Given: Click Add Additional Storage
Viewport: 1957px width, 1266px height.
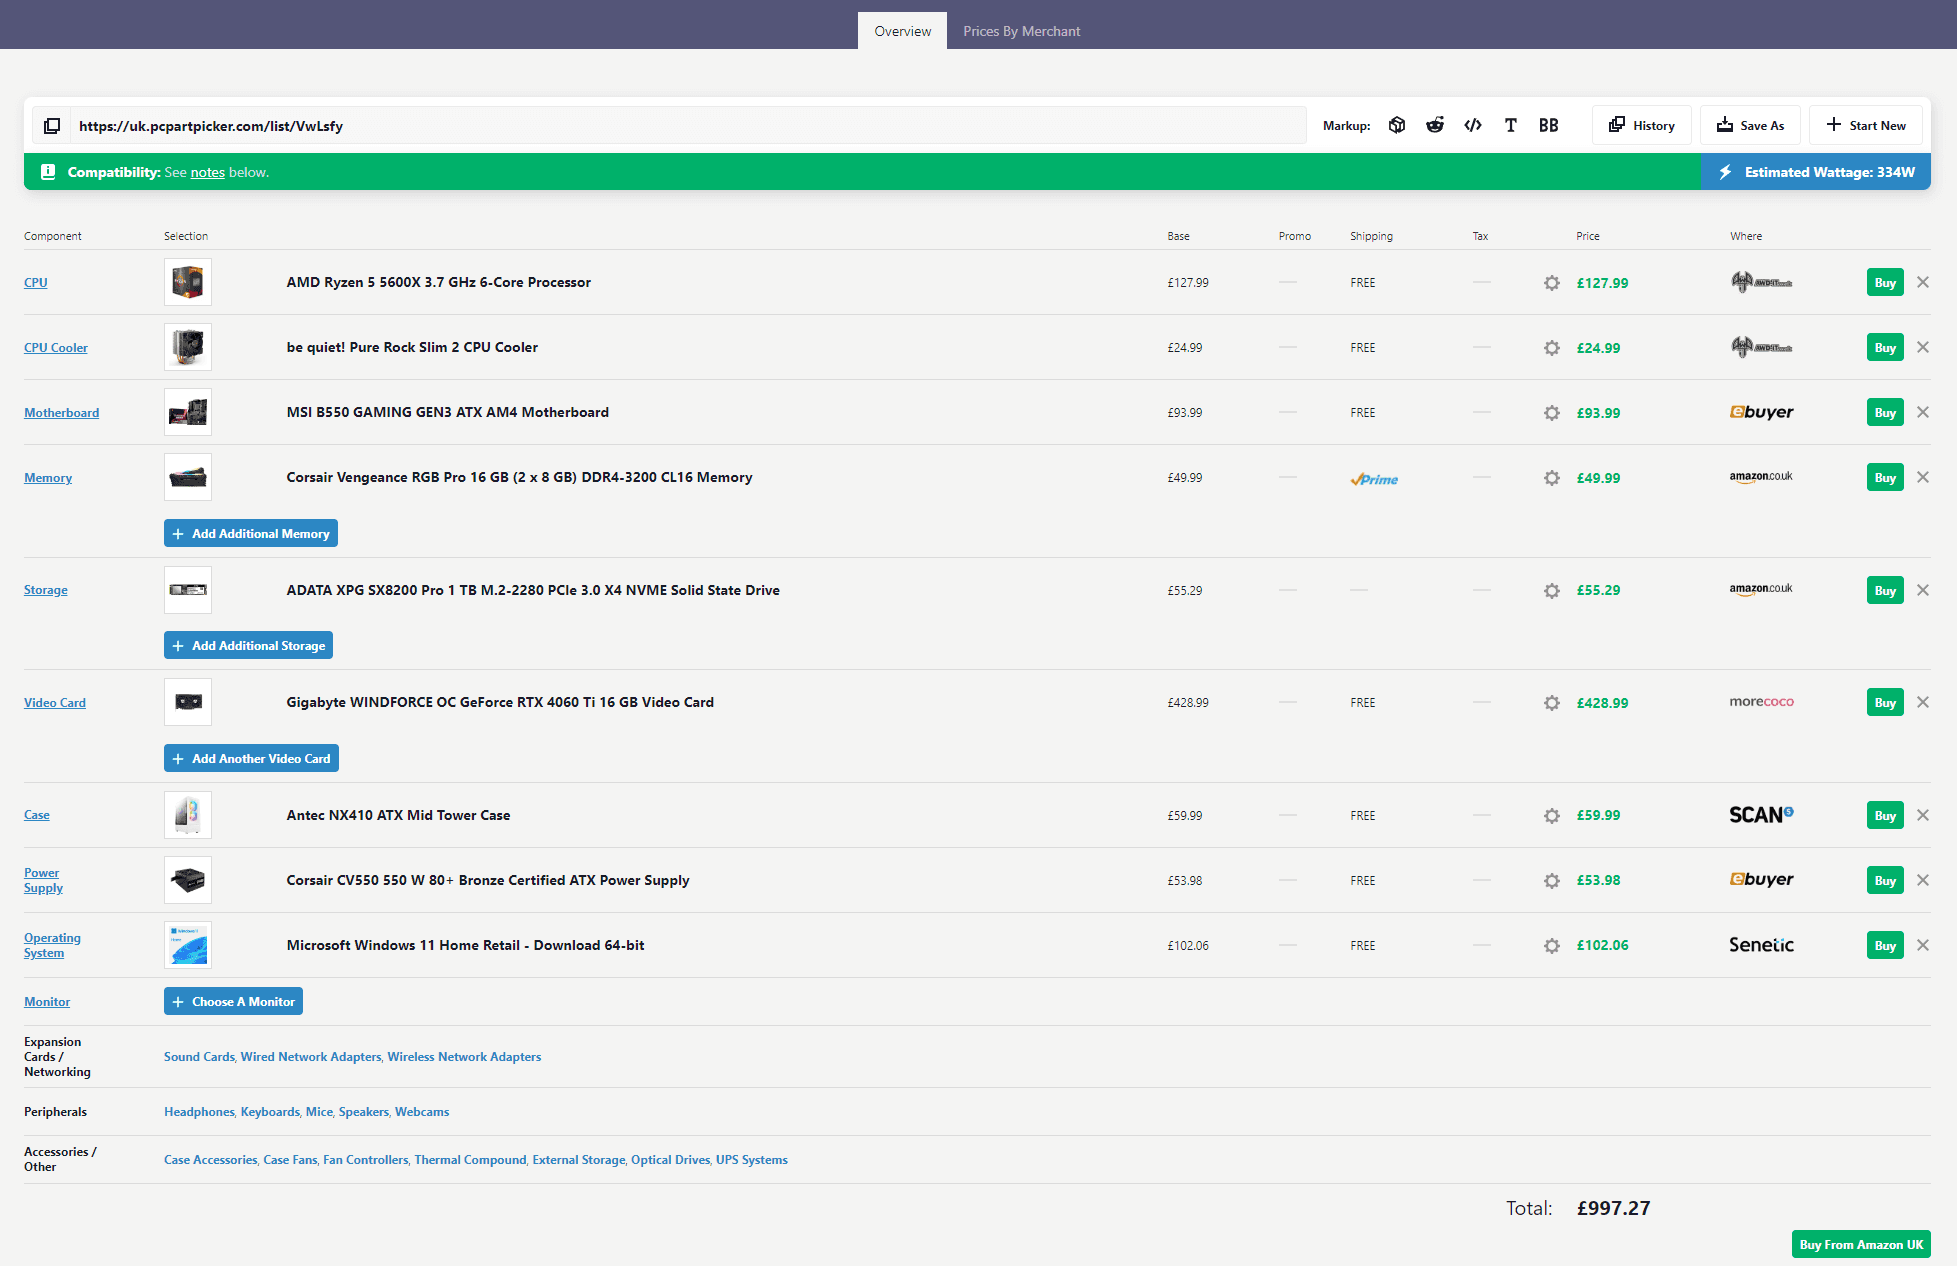Looking at the screenshot, I should pos(248,645).
